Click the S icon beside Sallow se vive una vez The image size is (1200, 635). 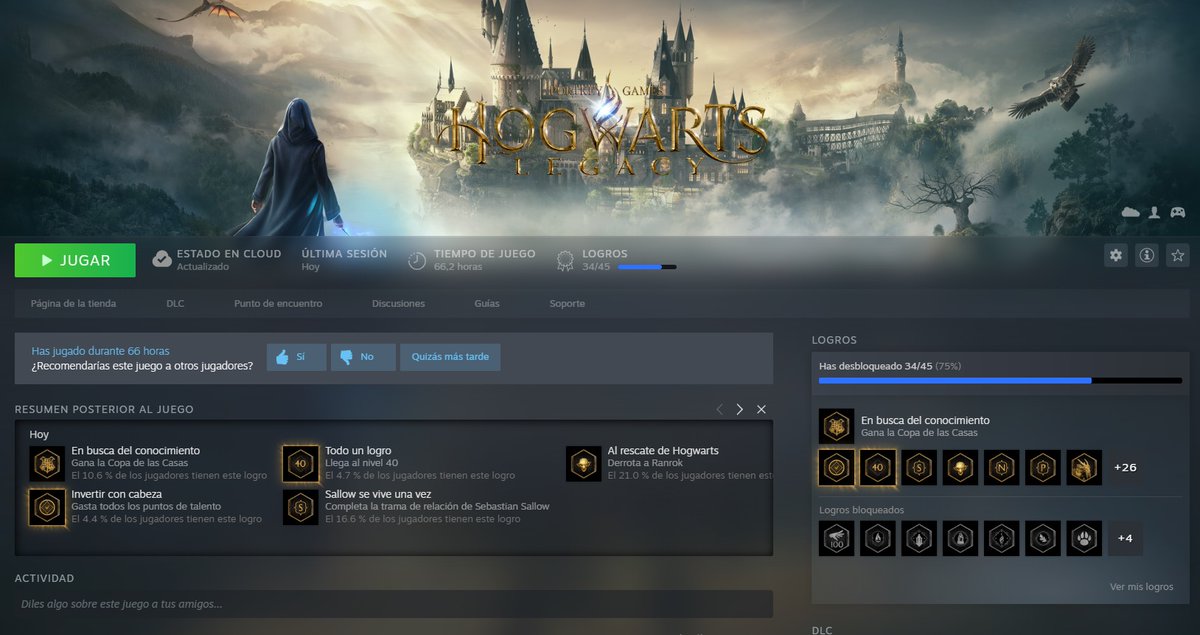tap(300, 507)
